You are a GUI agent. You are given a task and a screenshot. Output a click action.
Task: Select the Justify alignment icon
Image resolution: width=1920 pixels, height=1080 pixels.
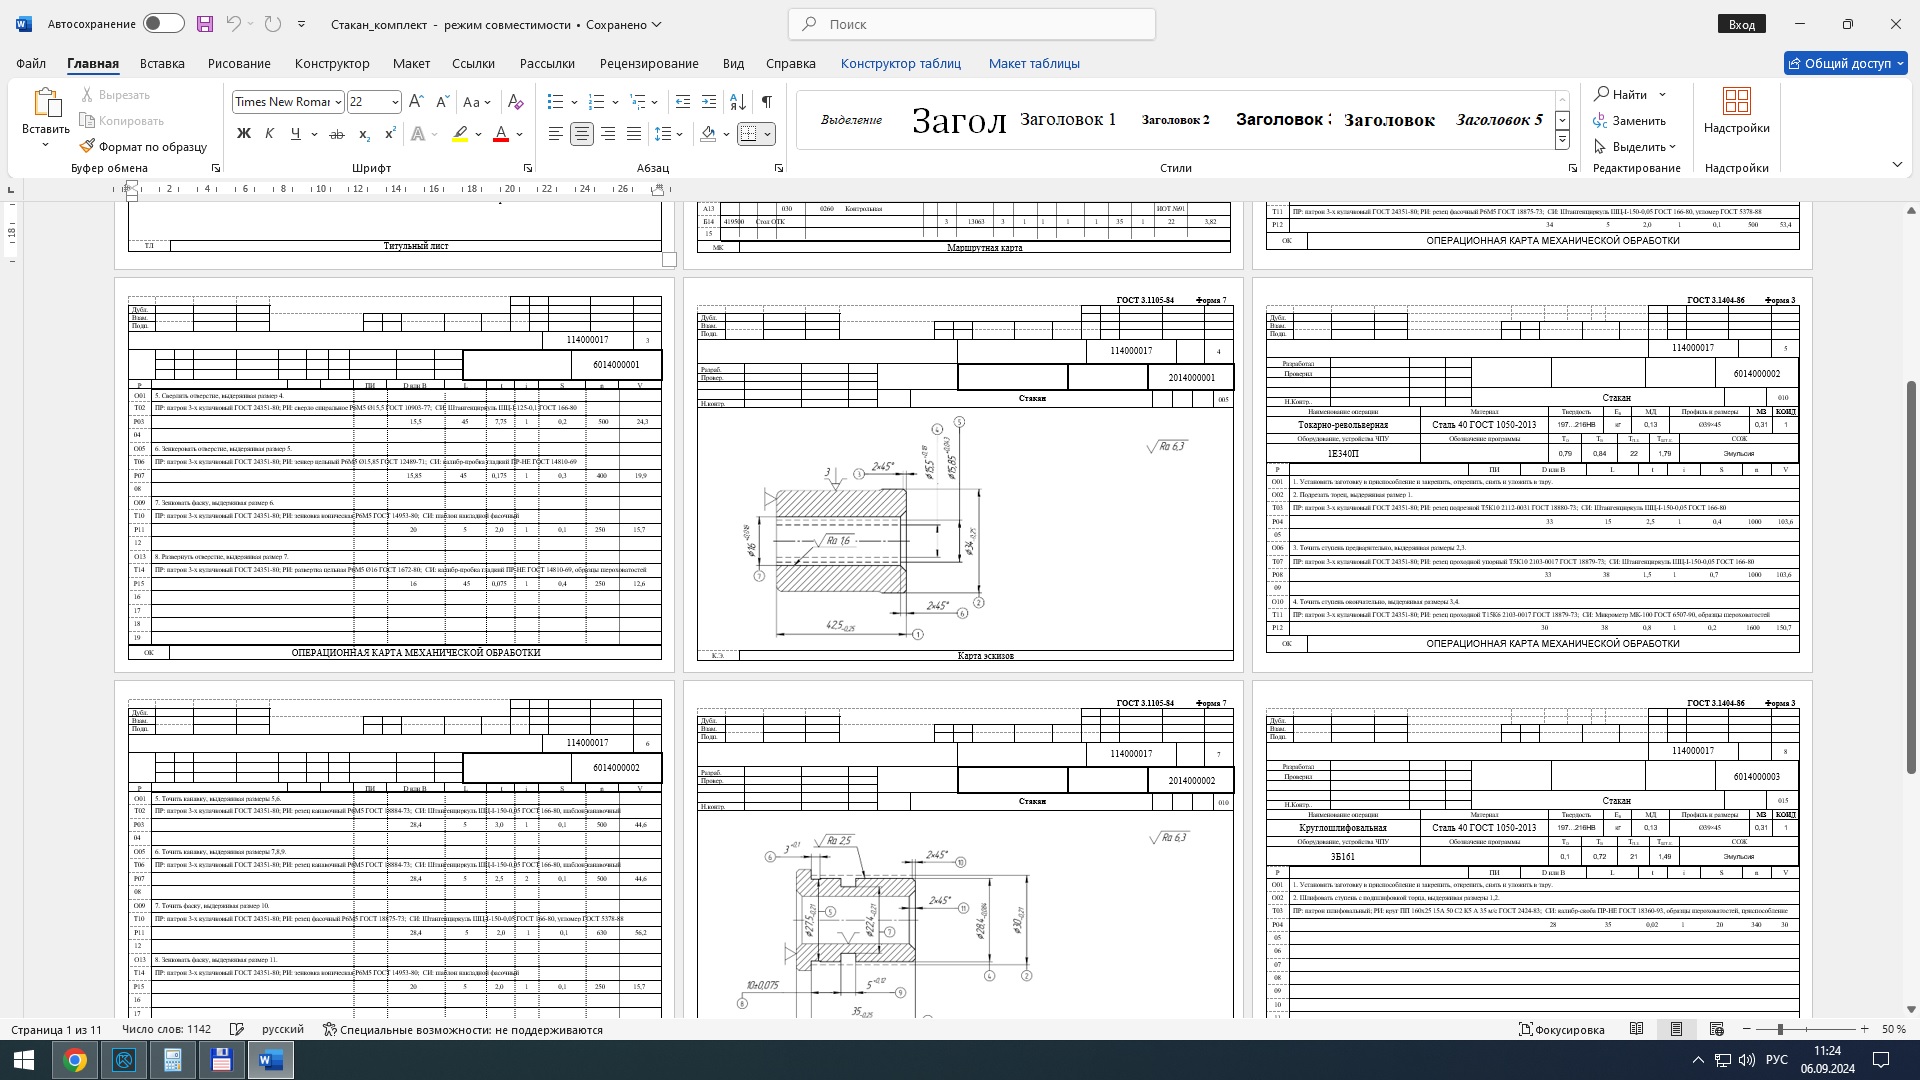click(634, 134)
